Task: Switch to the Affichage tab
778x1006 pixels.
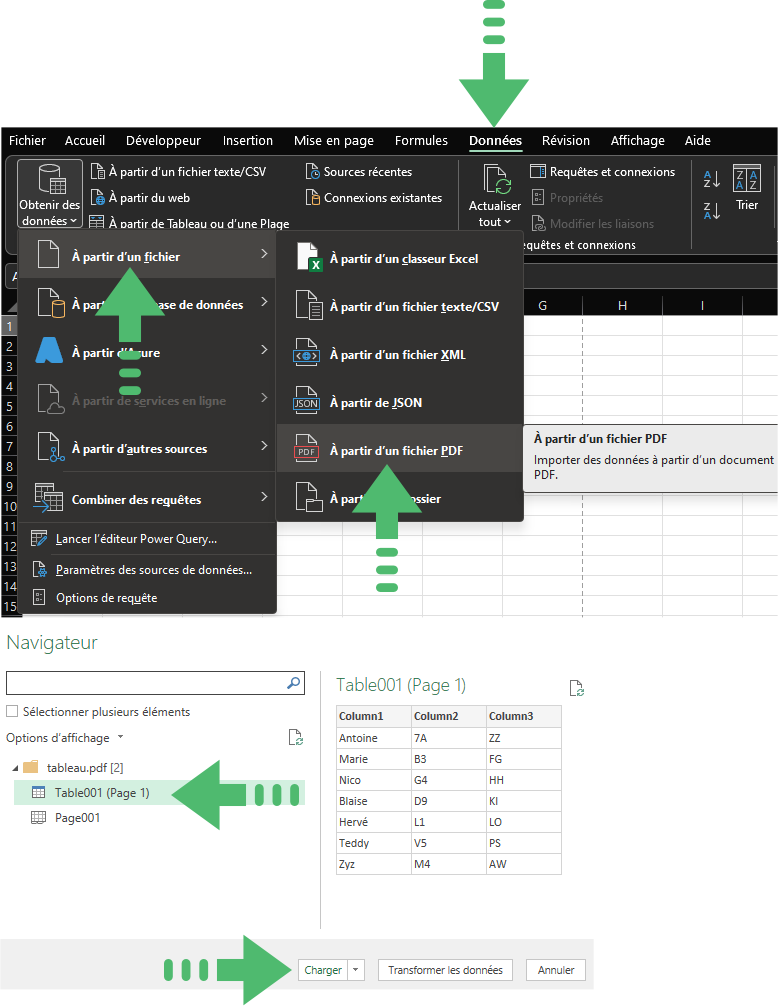Action: [638, 141]
